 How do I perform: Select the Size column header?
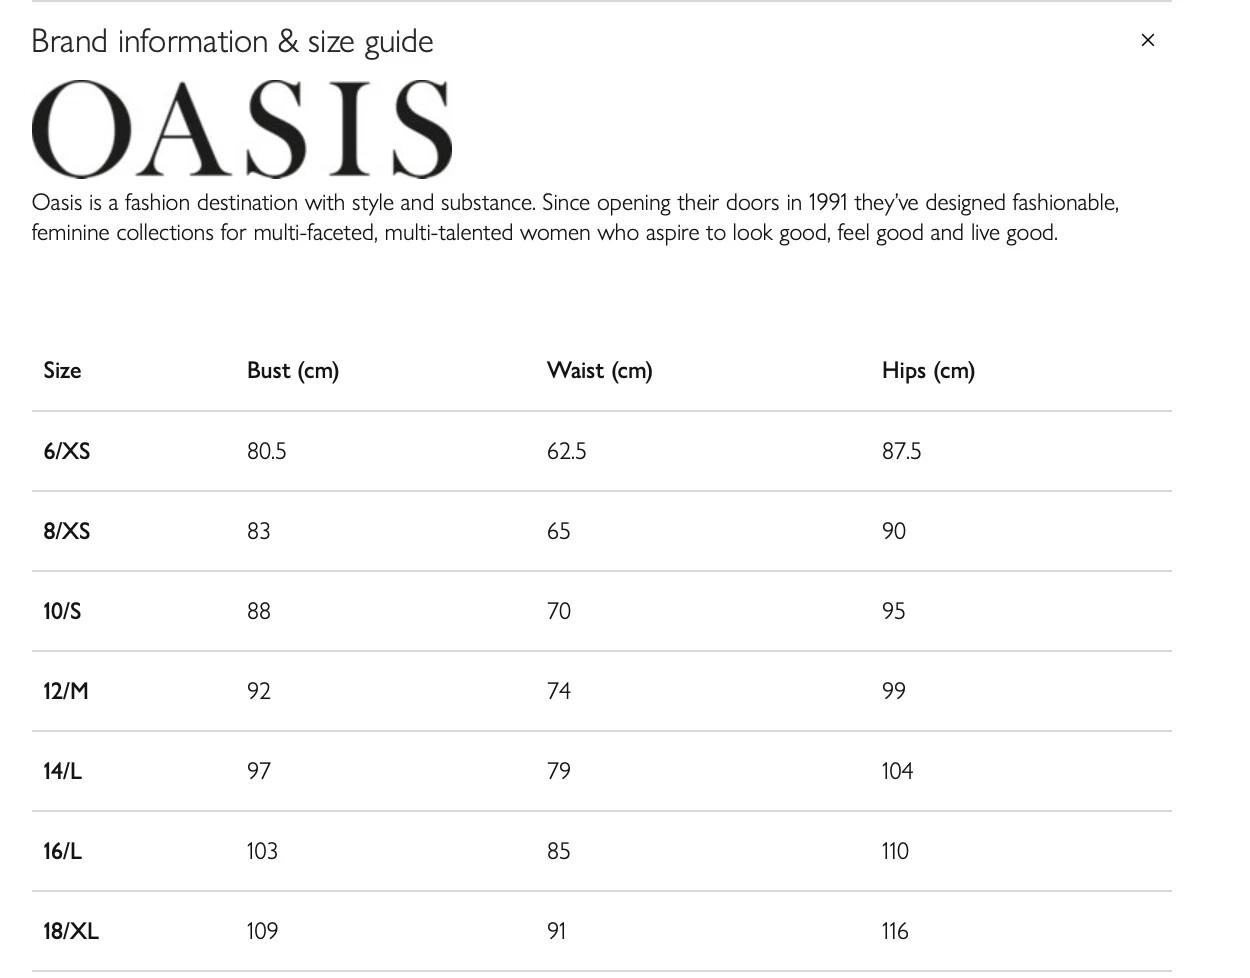(62, 370)
